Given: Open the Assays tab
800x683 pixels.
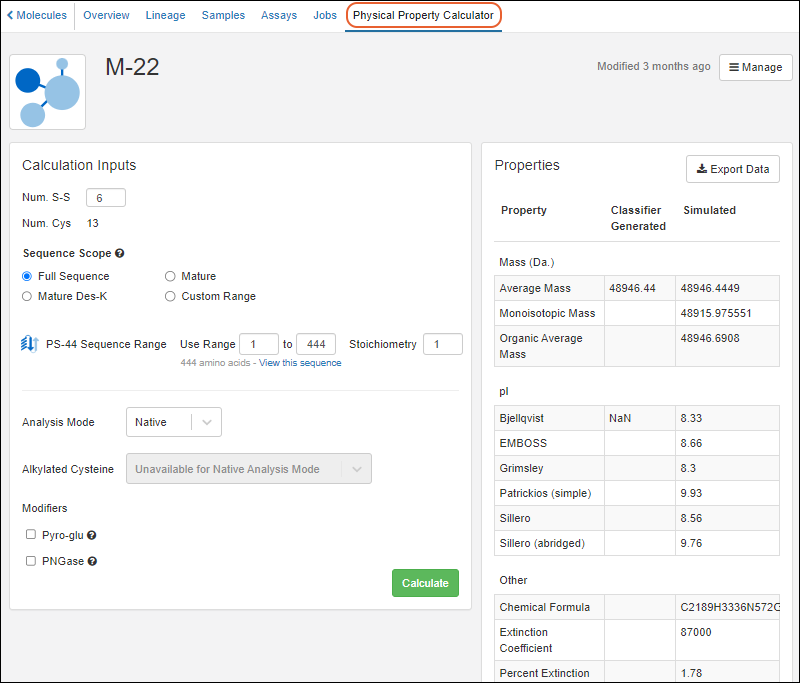Looking at the screenshot, I should tap(279, 16).
